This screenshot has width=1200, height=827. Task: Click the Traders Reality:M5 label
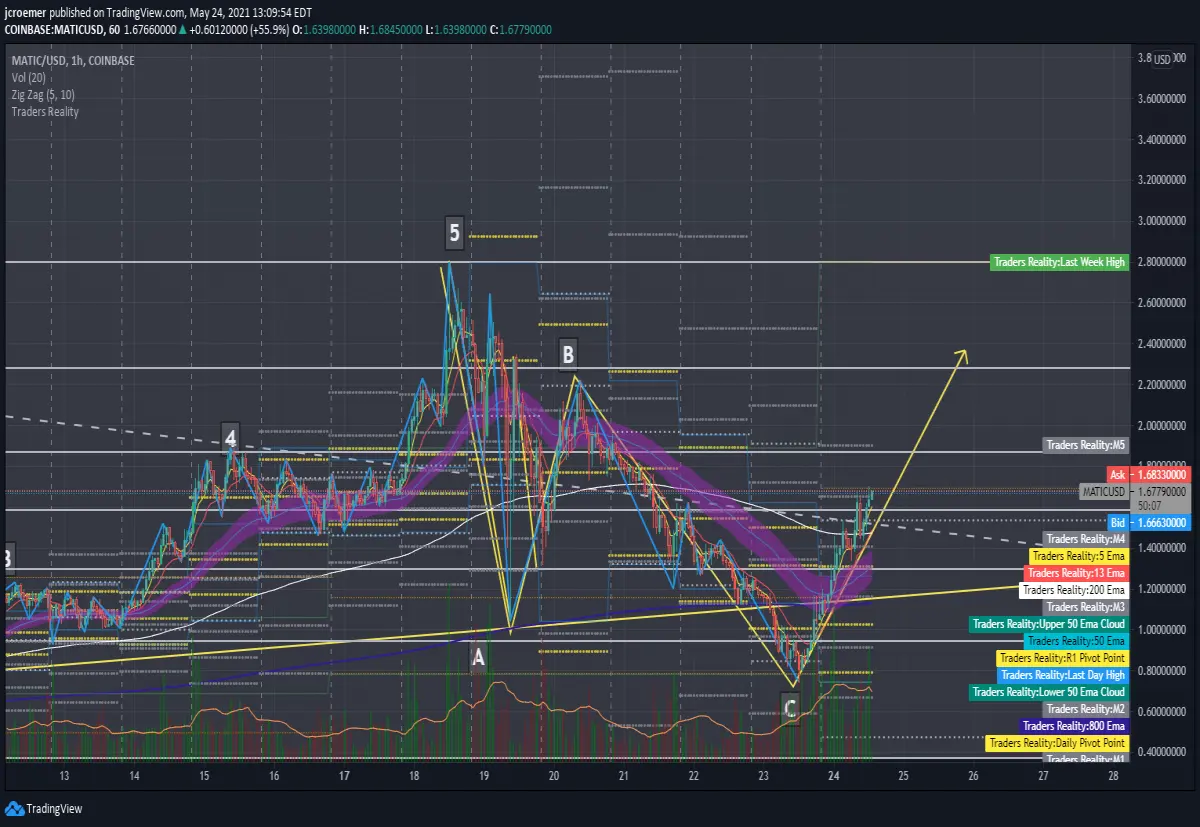pyautogui.click(x=1086, y=445)
